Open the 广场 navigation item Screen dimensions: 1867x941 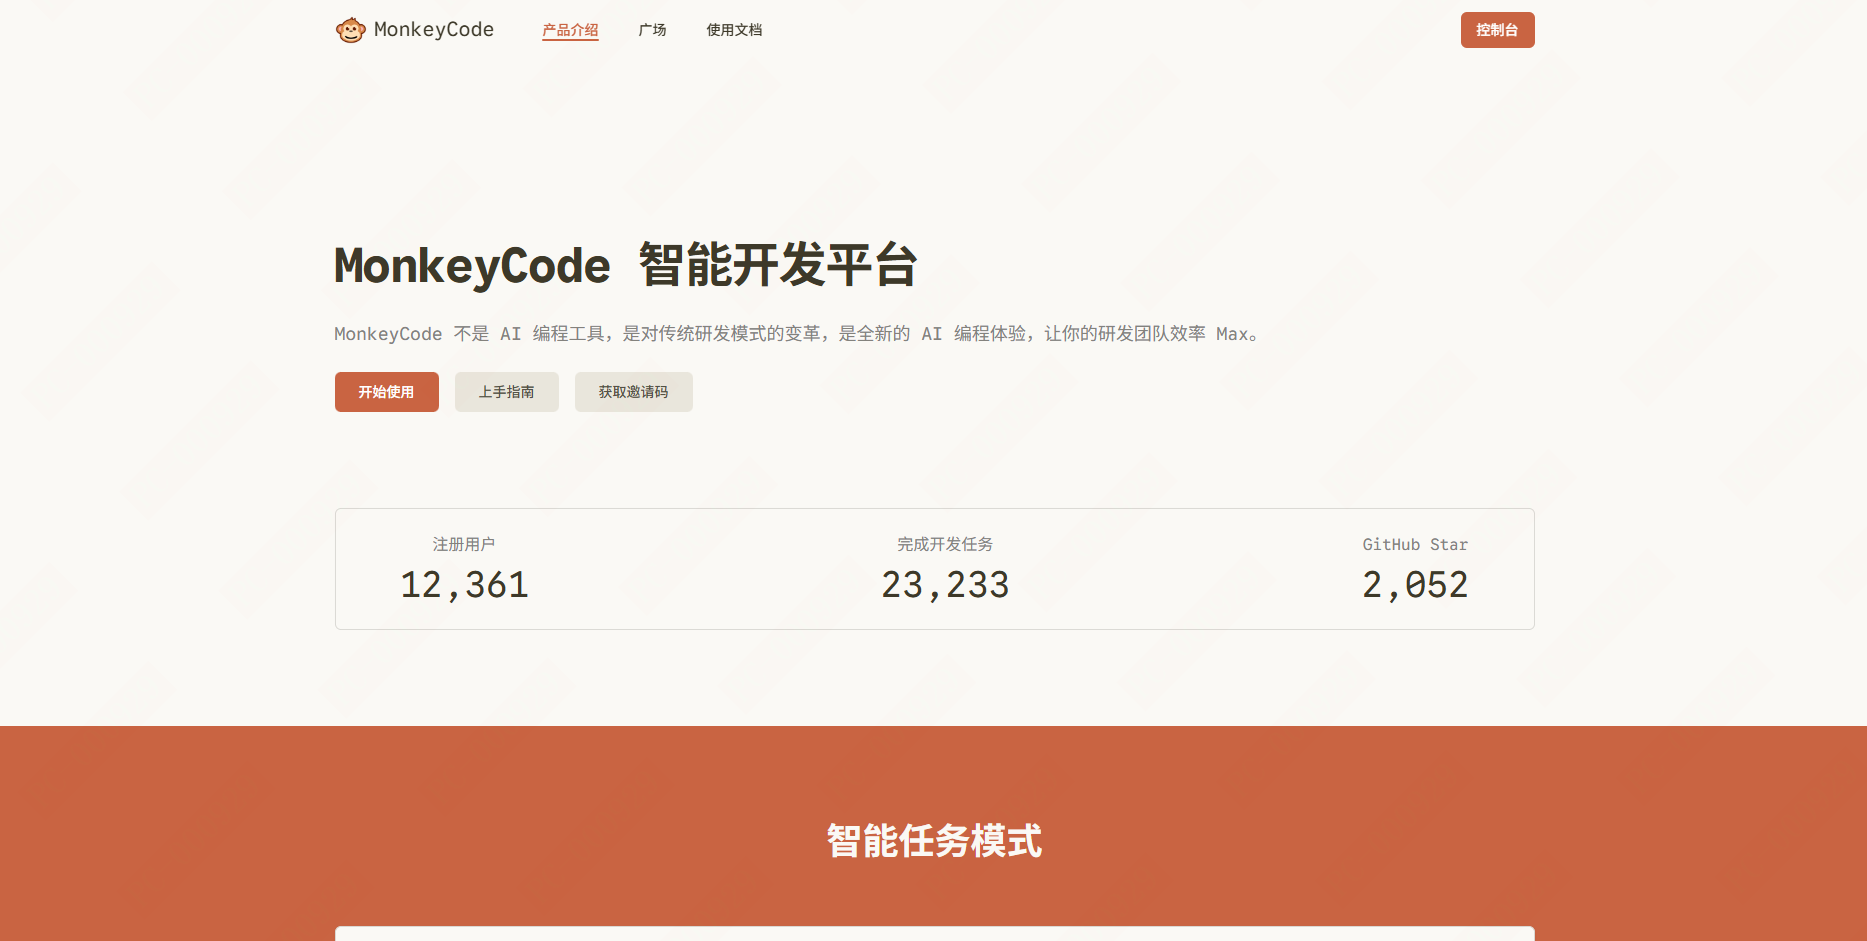[x=652, y=29]
